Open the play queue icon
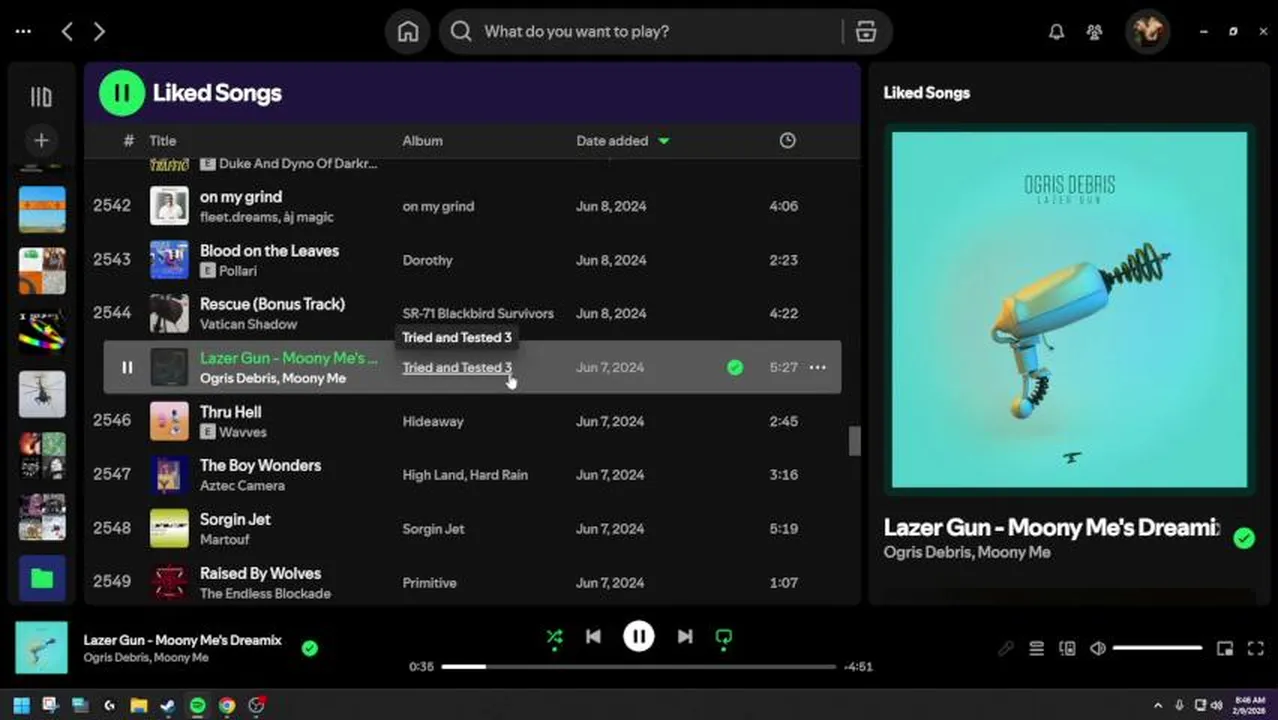Screen dimensions: 1278x720 1037,649
